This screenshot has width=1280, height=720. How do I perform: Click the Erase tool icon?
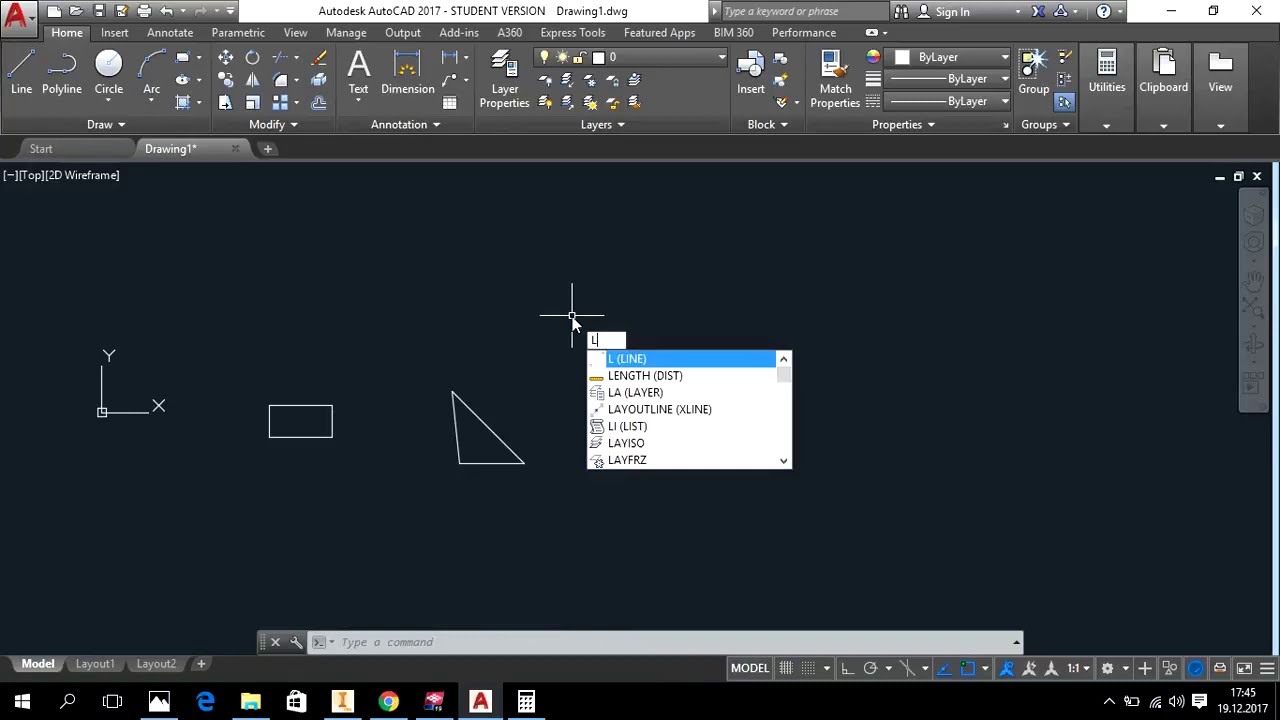click(x=319, y=58)
